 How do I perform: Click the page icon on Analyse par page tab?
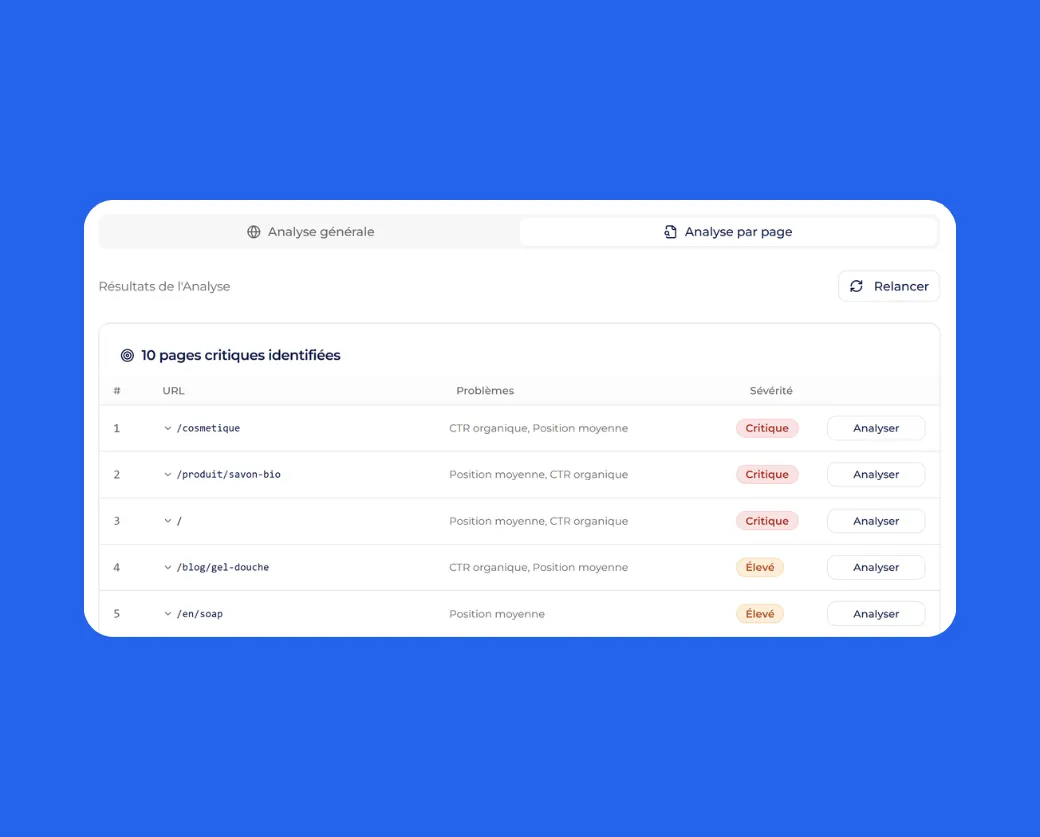[x=669, y=231]
